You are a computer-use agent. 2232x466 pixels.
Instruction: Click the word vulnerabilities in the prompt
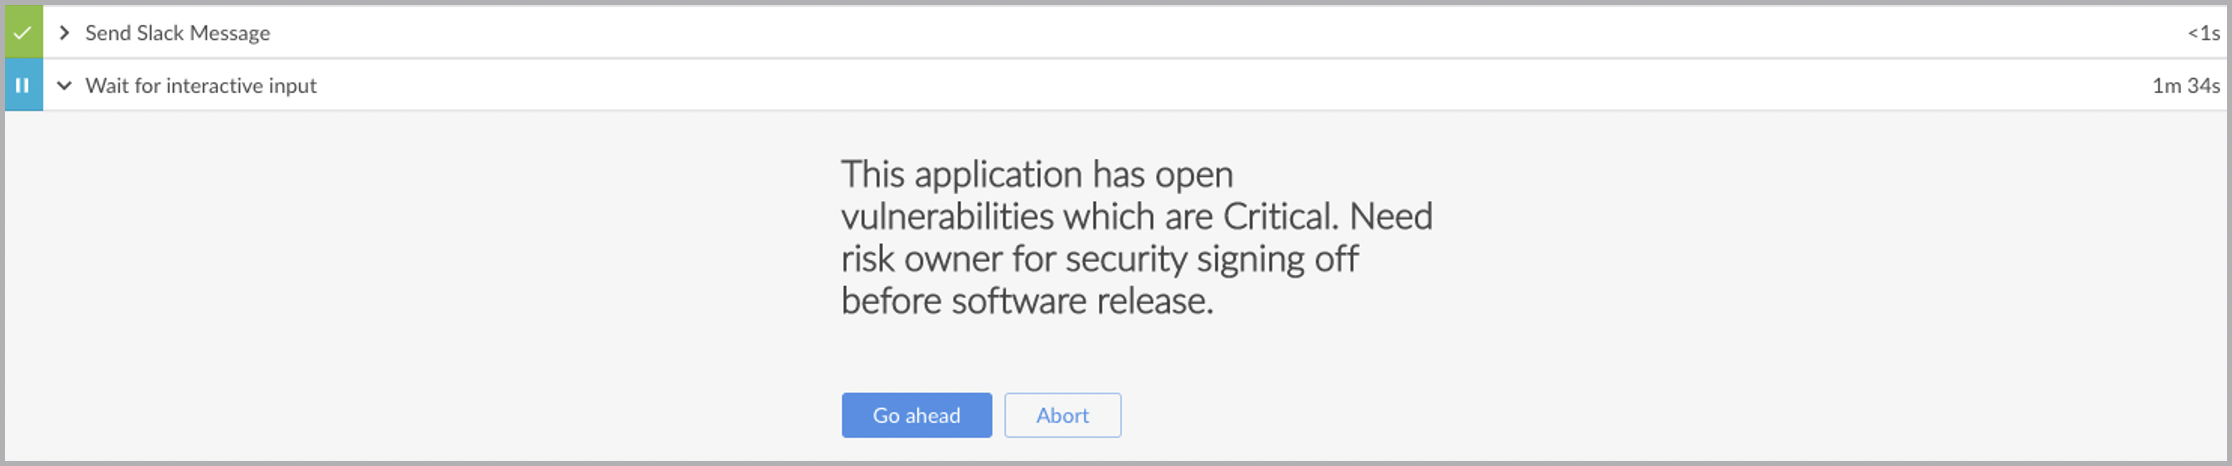[947, 217]
